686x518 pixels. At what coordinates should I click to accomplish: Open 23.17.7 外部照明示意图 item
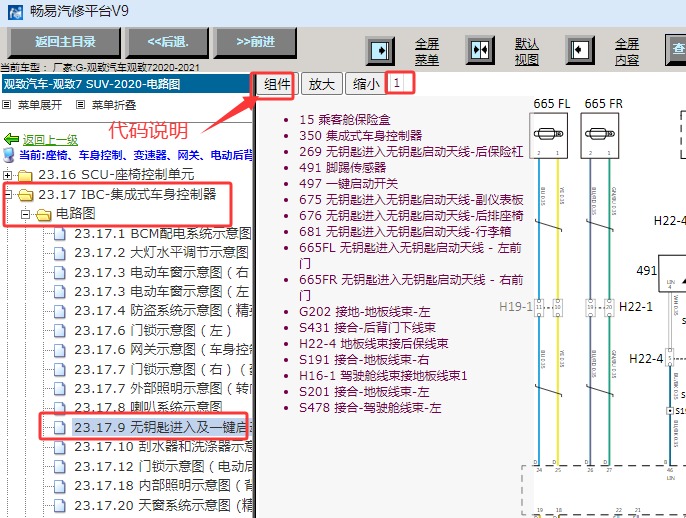163,388
